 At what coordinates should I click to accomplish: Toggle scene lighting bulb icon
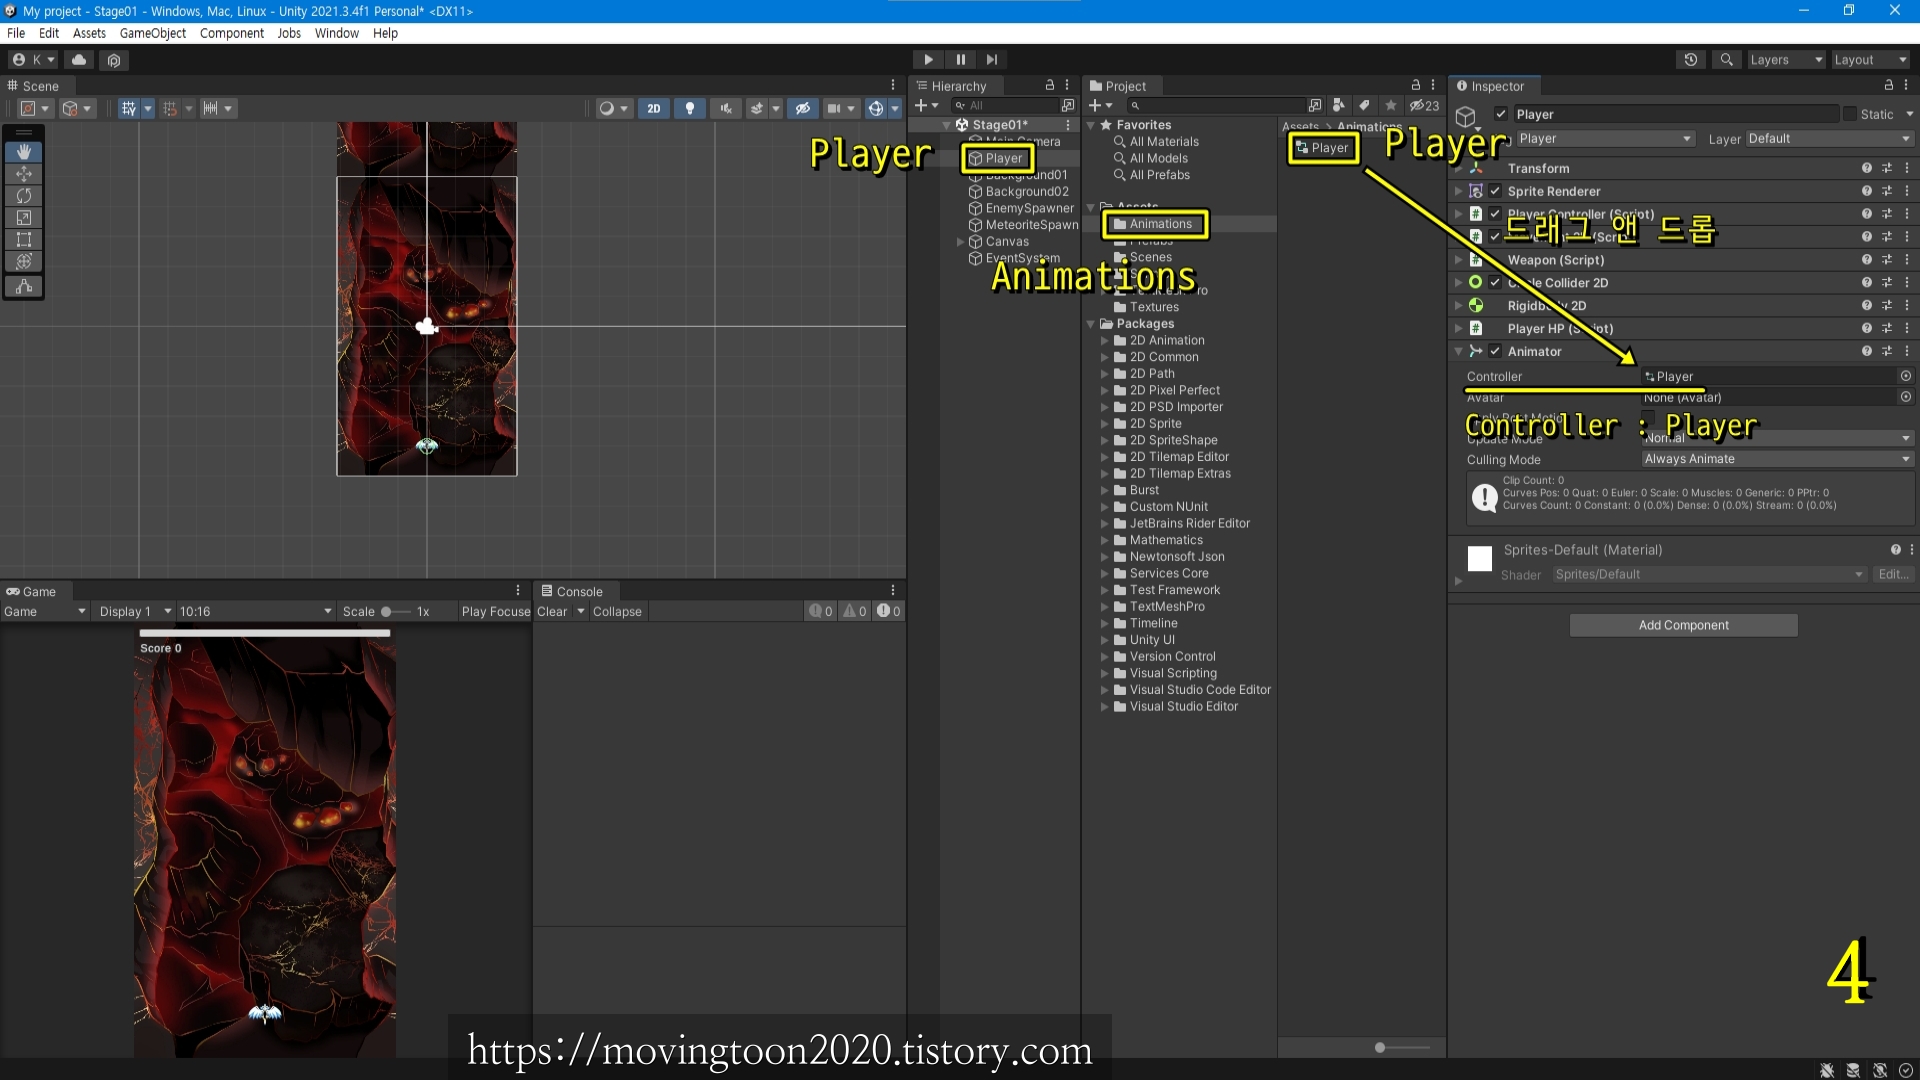(690, 109)
